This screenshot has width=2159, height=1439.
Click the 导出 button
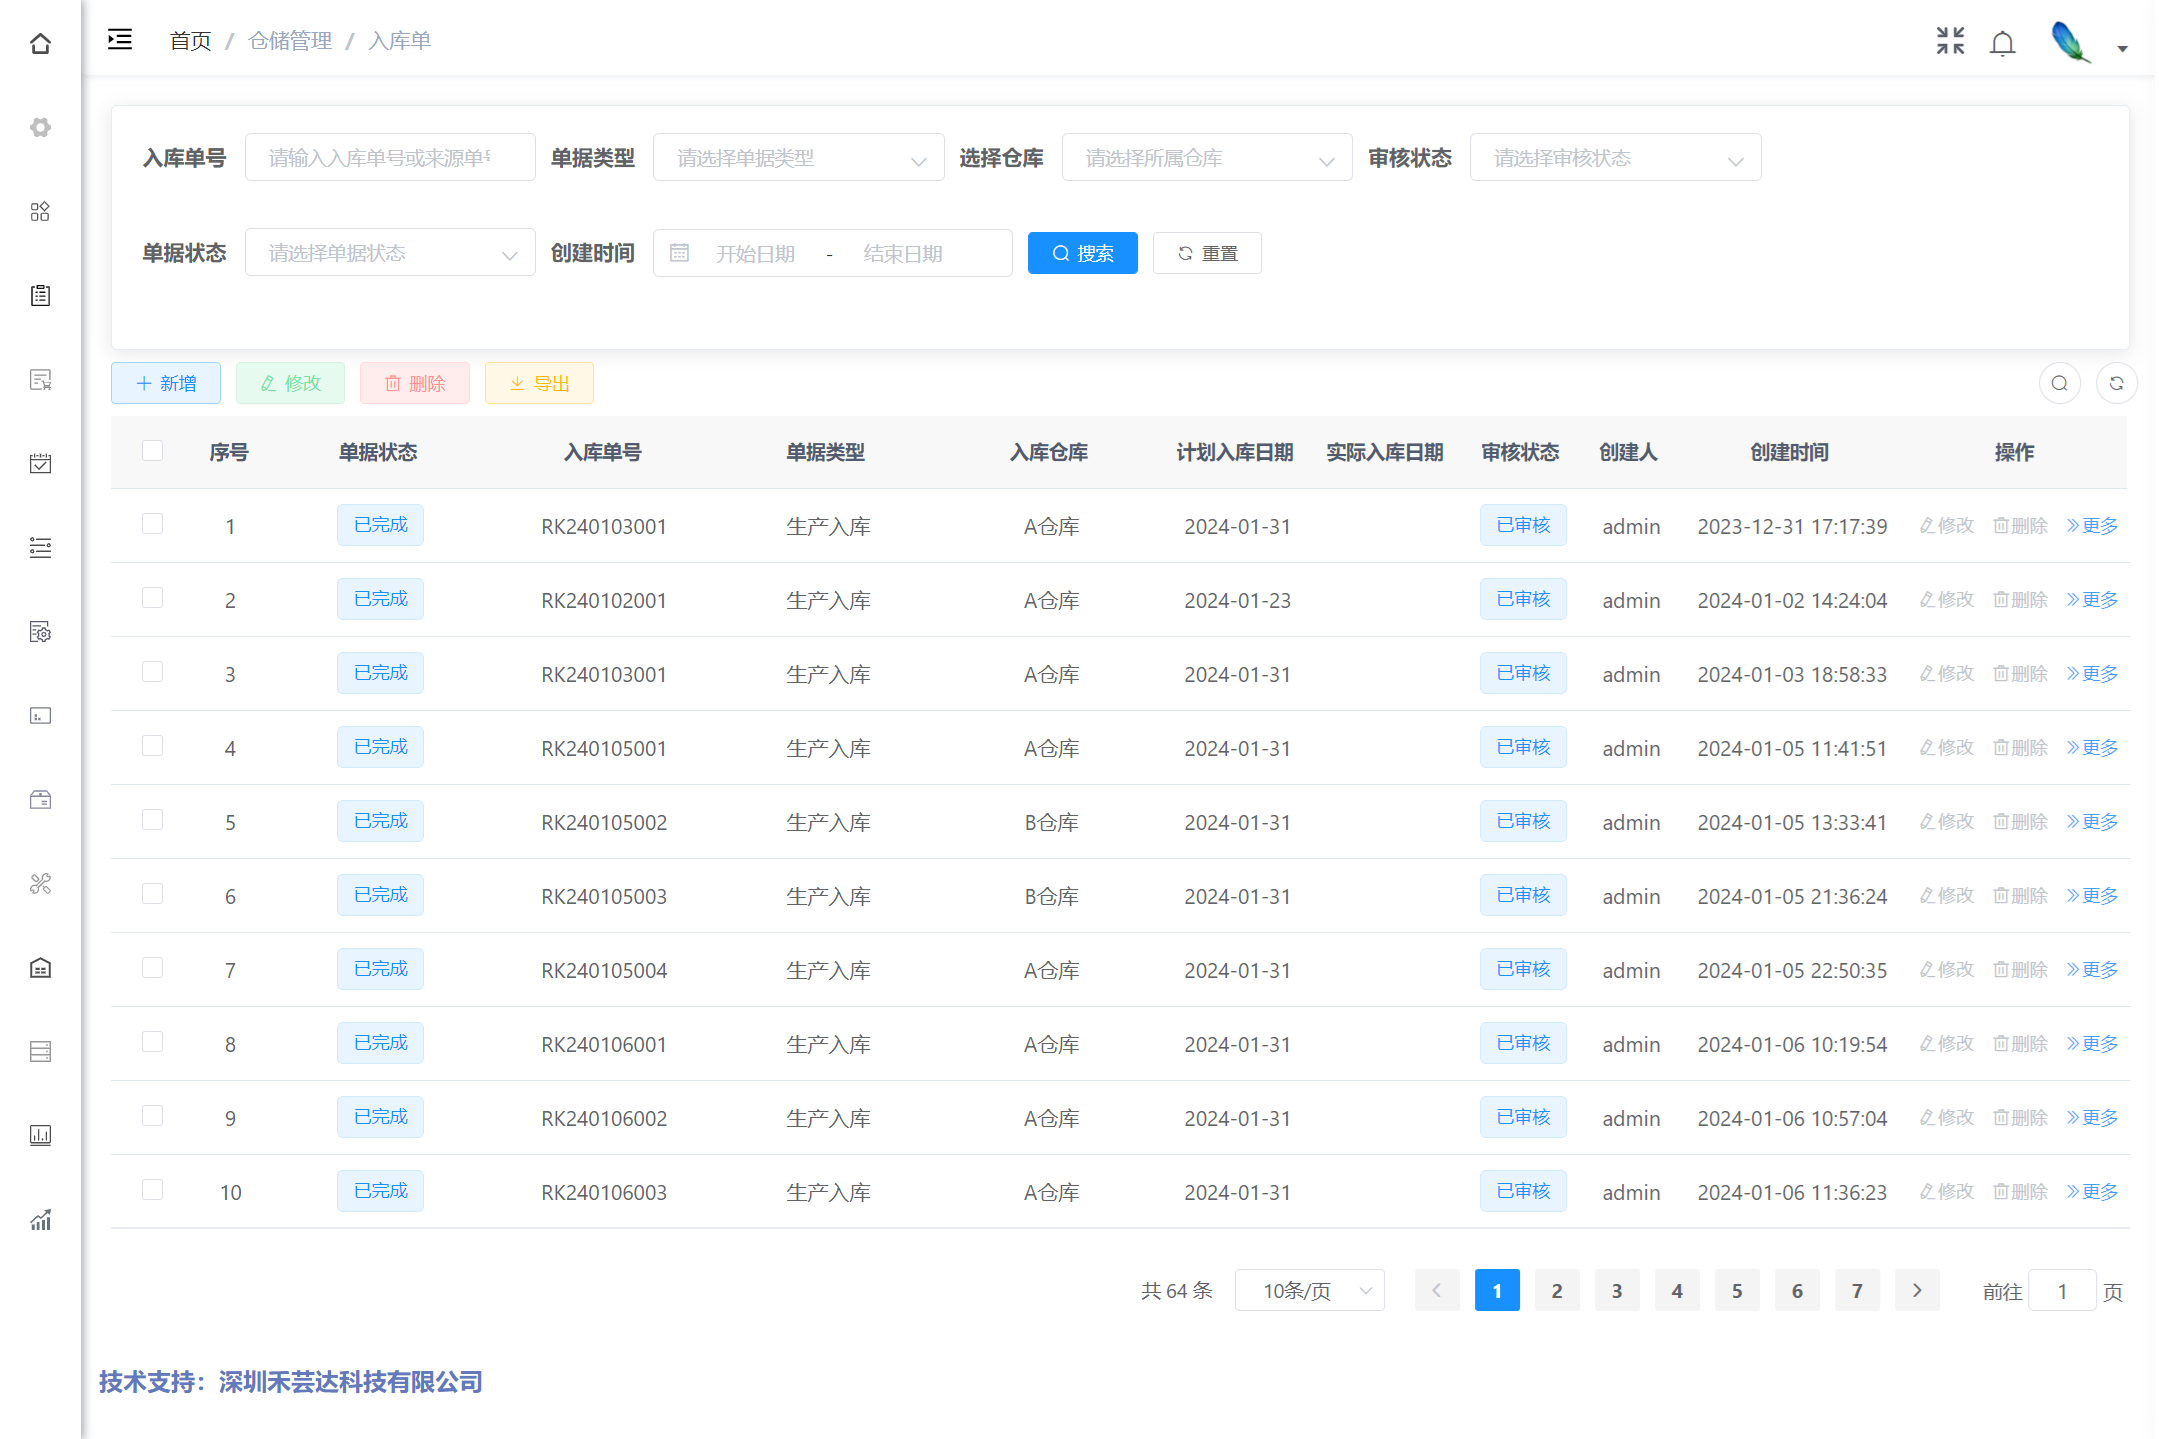click(539, 383)
